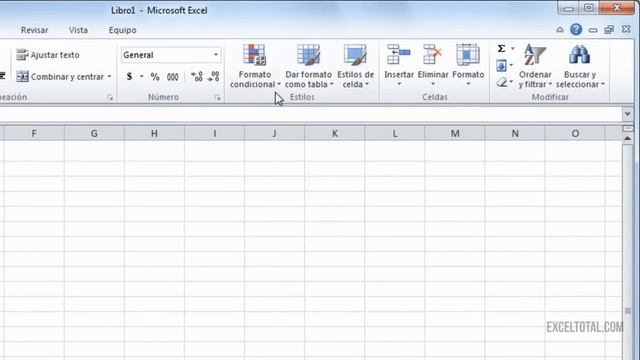Increase decimal places

pos(197,76)
